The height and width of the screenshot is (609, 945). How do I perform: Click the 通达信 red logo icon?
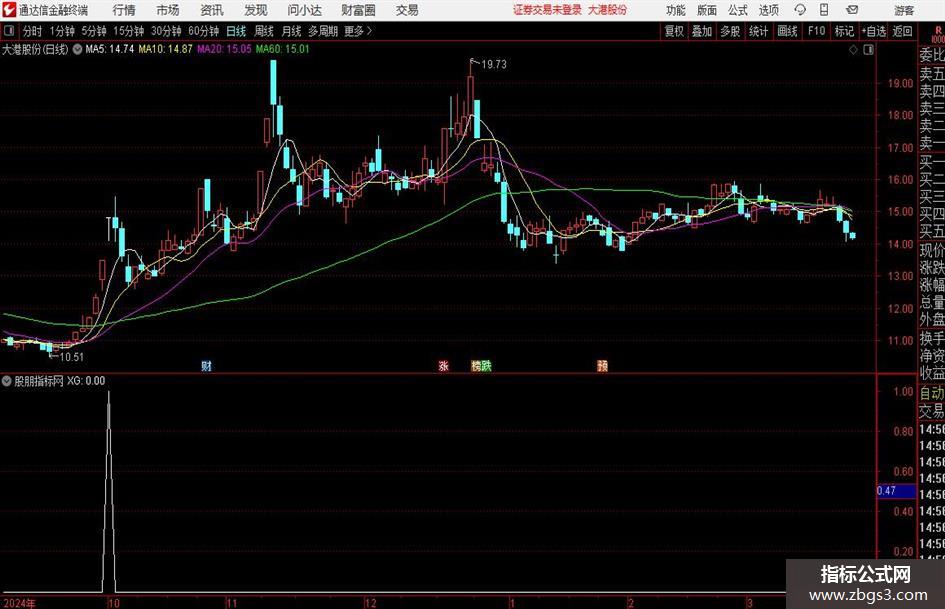(8, 10)
